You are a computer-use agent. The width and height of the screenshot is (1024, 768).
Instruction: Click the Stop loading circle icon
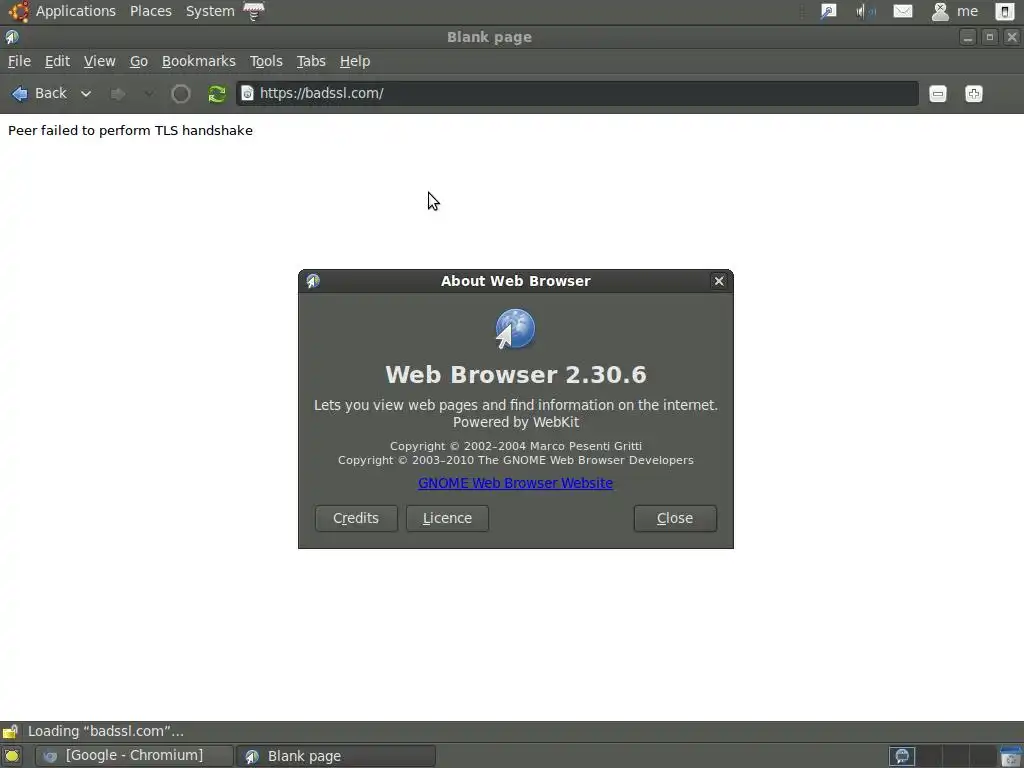(x=181, y=94)
